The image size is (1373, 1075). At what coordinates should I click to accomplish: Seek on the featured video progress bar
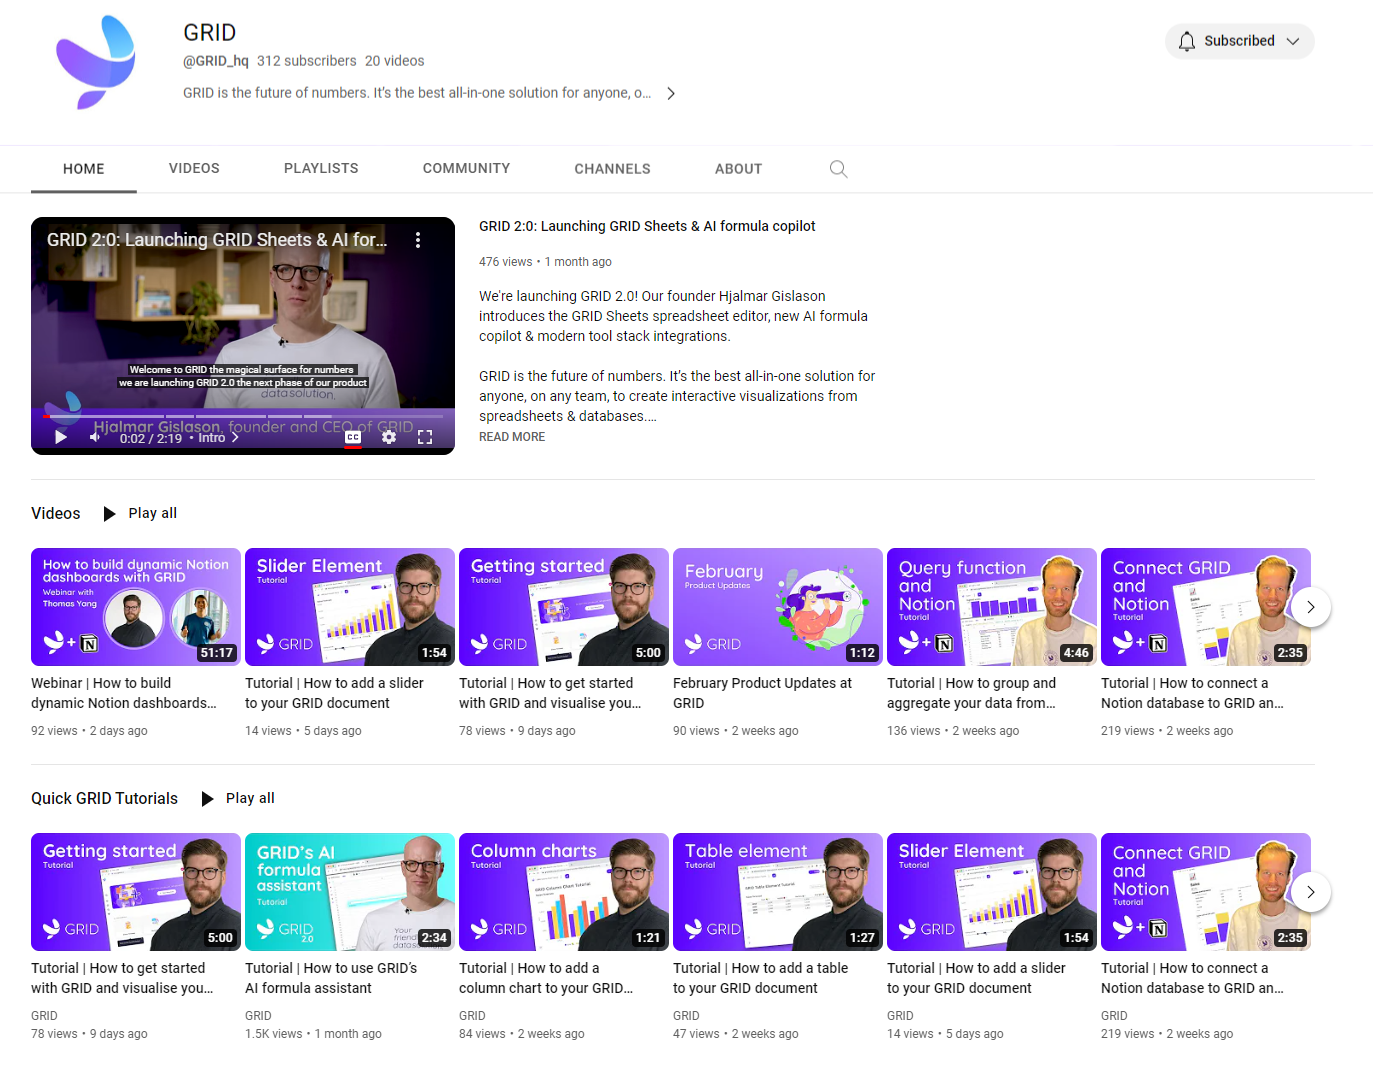point(243,416)
